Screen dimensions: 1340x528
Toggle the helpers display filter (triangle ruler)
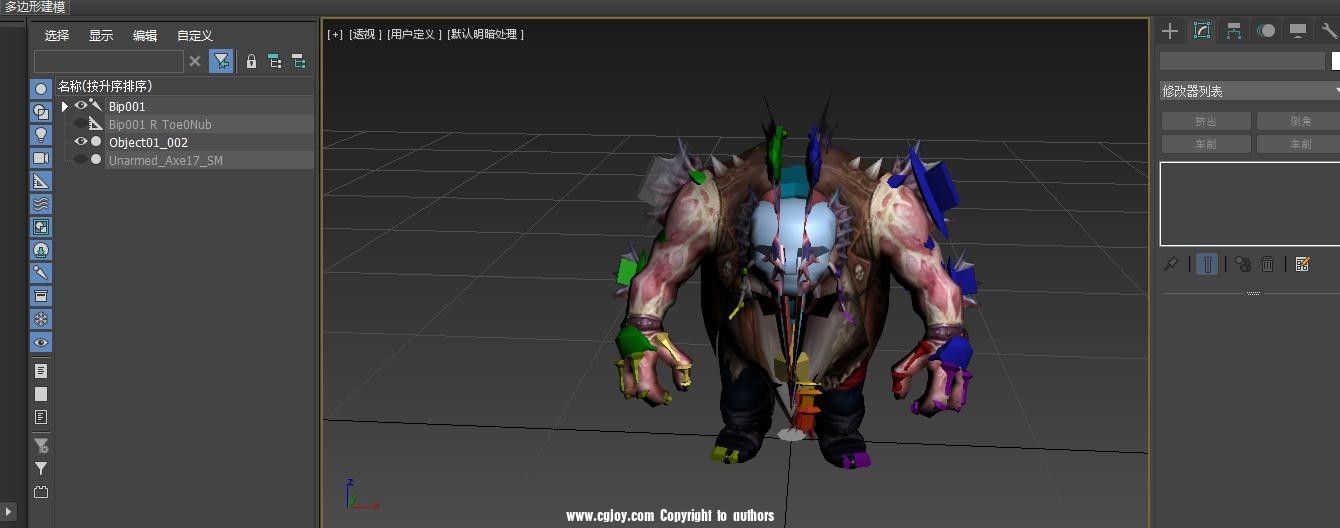(41, 181)
